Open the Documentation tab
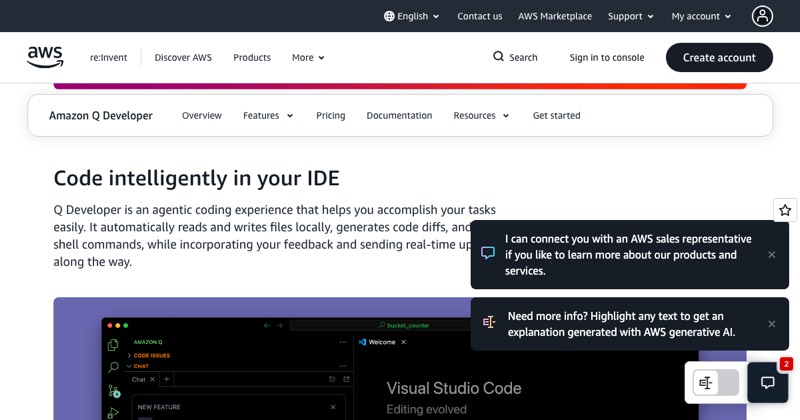Screen dimensions: 800x420 (x=399, y=115)
